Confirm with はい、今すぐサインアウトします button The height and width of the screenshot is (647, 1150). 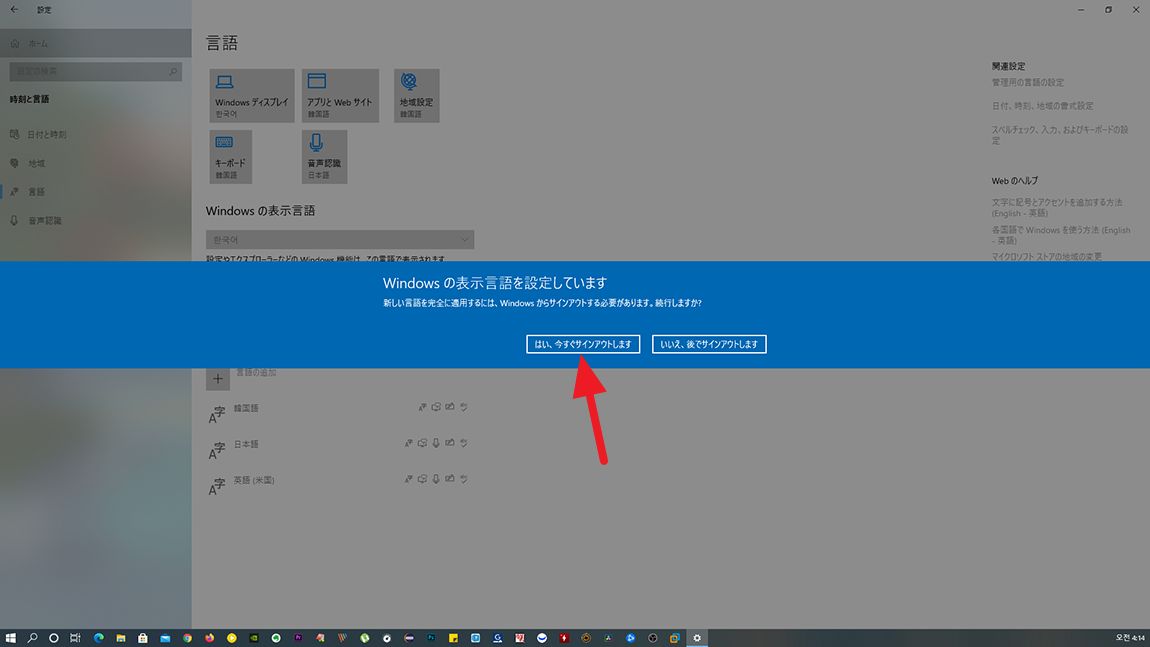[583, 344]
